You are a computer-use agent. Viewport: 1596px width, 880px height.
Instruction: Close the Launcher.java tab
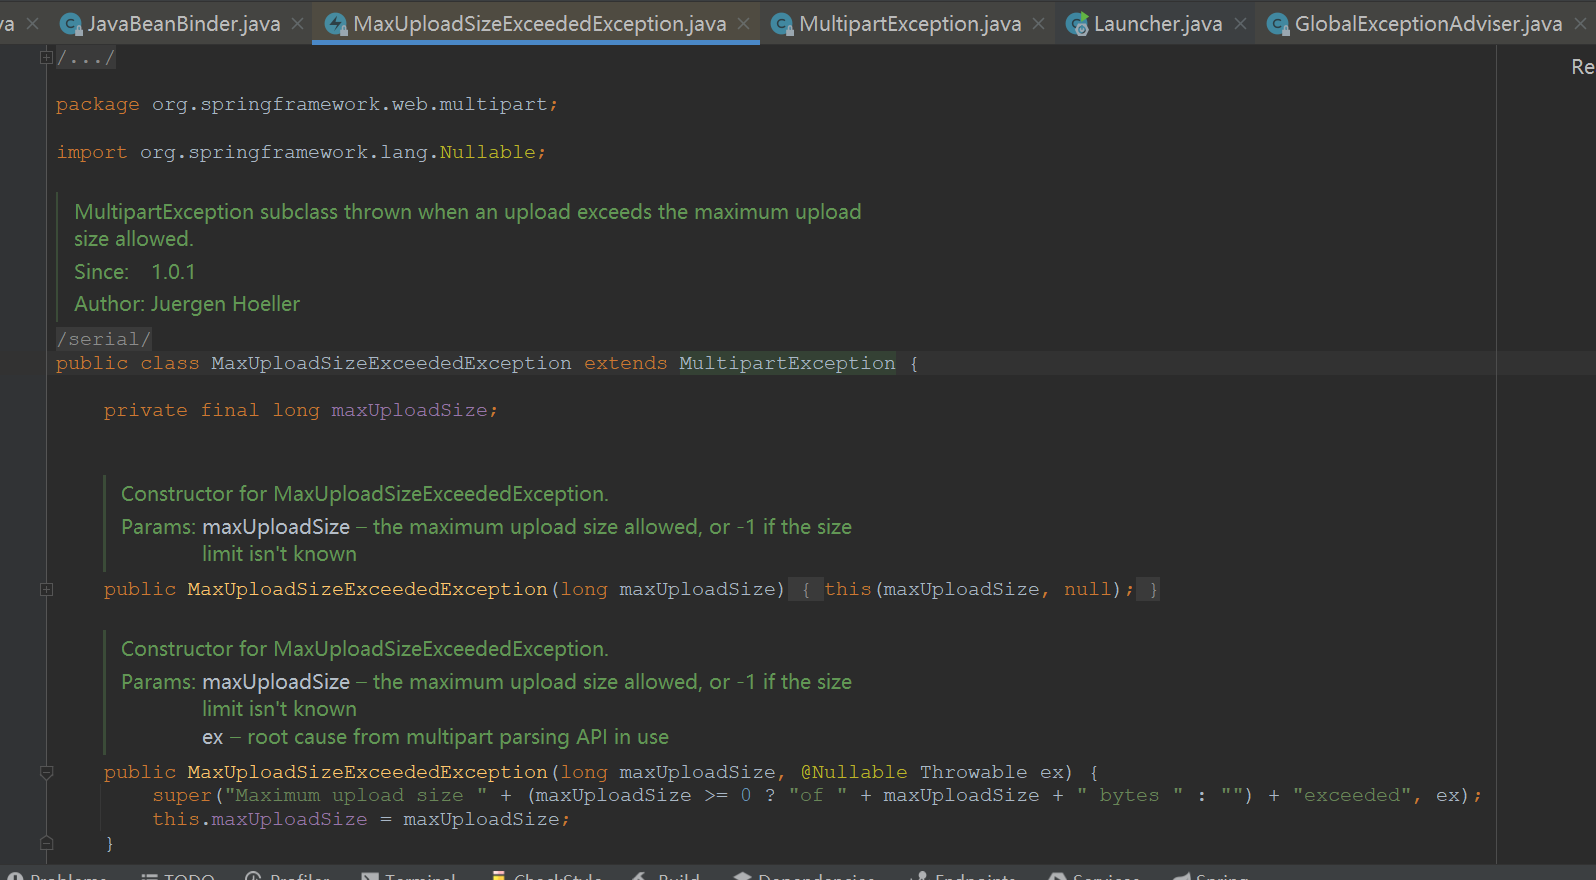(x=1240, y=24)
